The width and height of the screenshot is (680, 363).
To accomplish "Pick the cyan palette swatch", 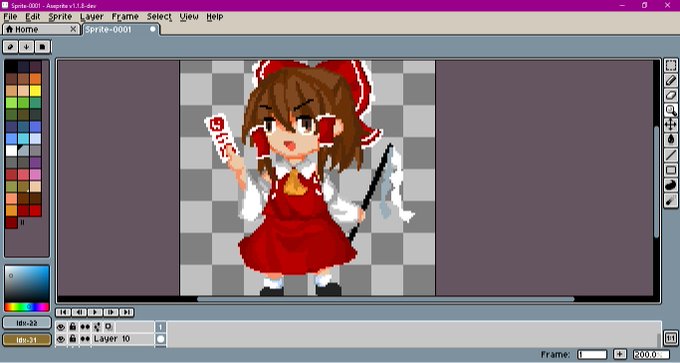I will click(x=23, y=138).
